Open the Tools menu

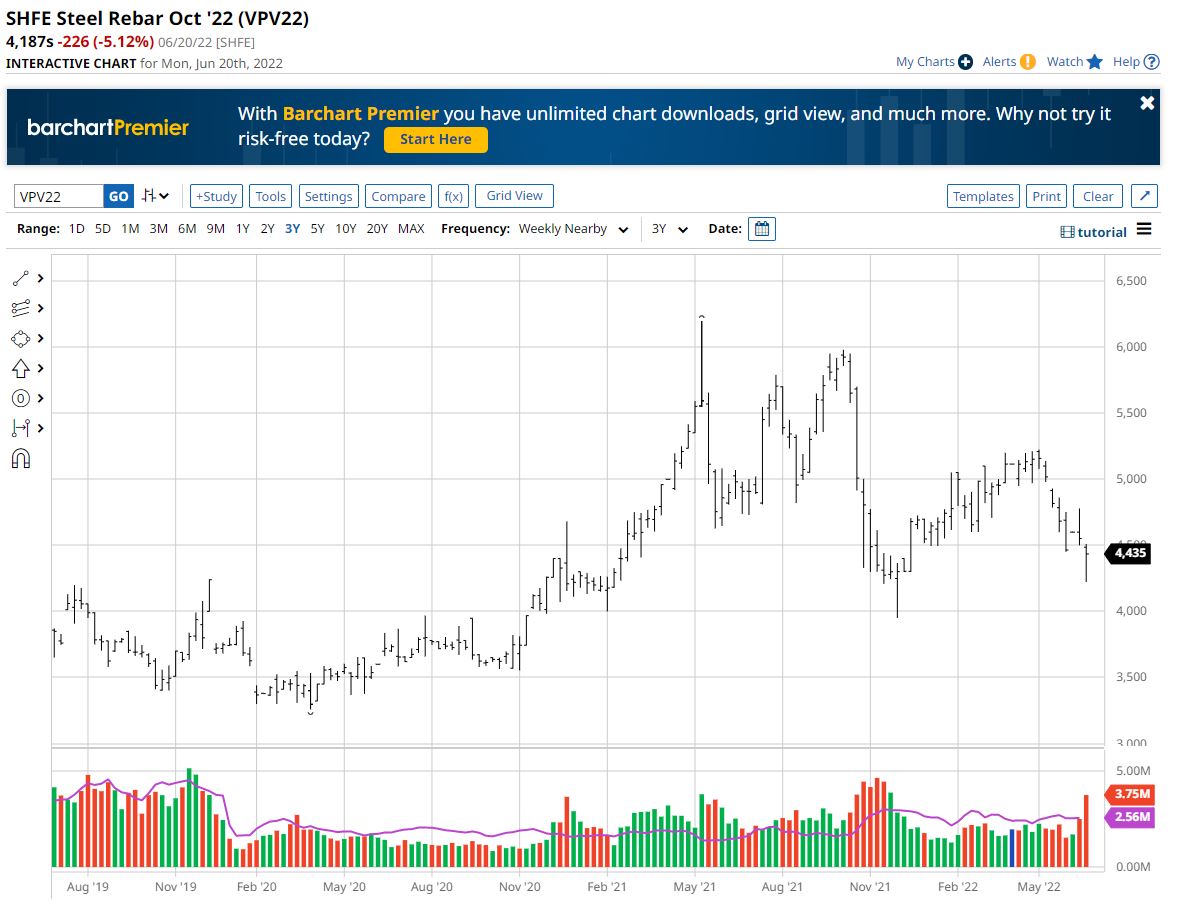(270, 196)
